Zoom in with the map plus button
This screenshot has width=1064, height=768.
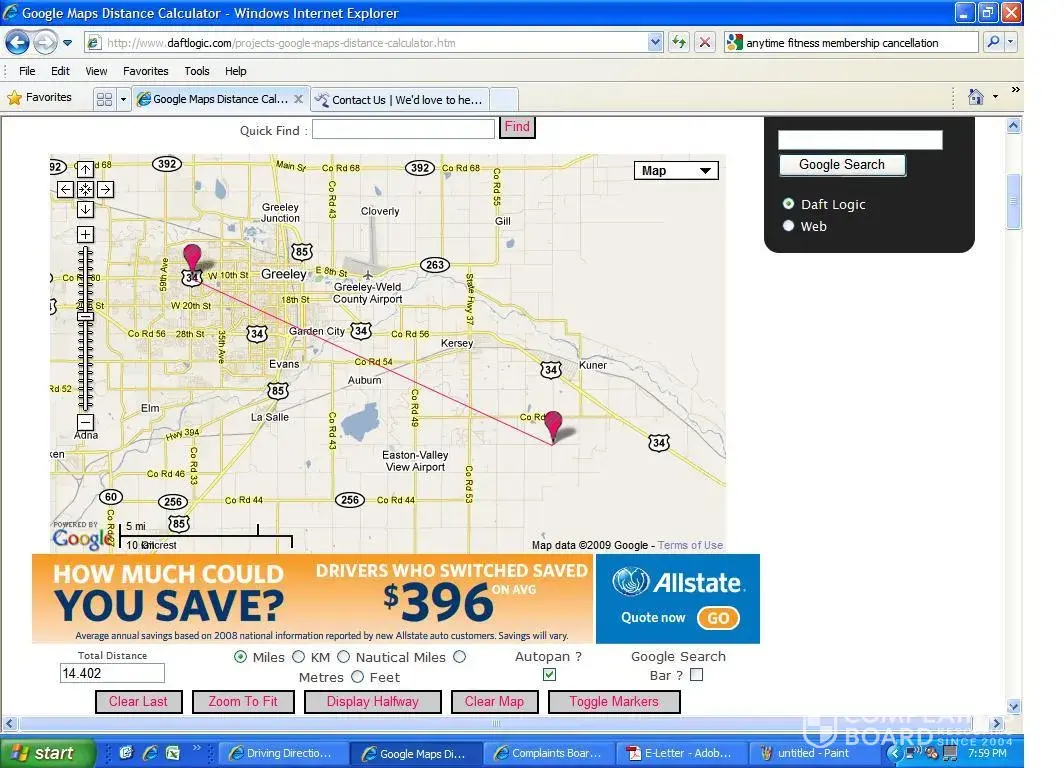click(86, 235)
